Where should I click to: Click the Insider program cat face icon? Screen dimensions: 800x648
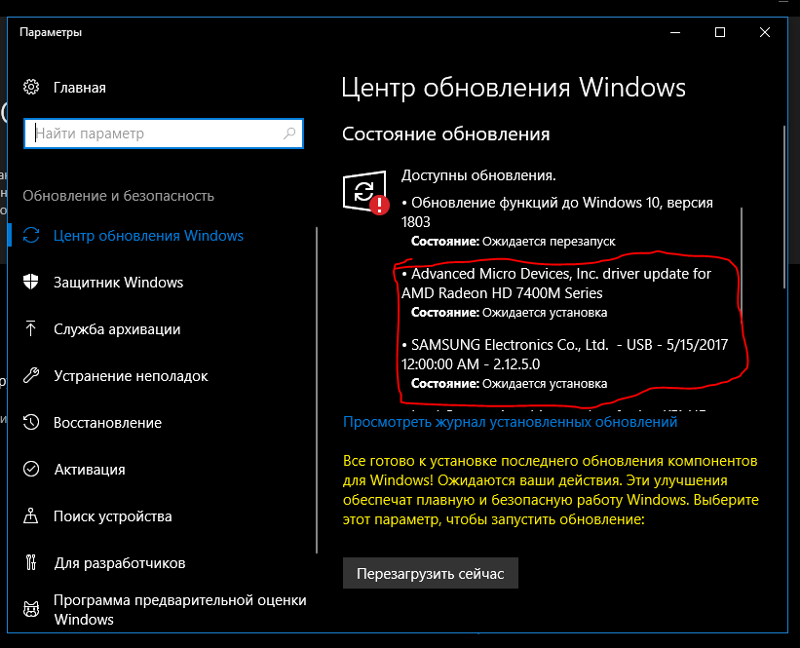(x=31, y=609)
